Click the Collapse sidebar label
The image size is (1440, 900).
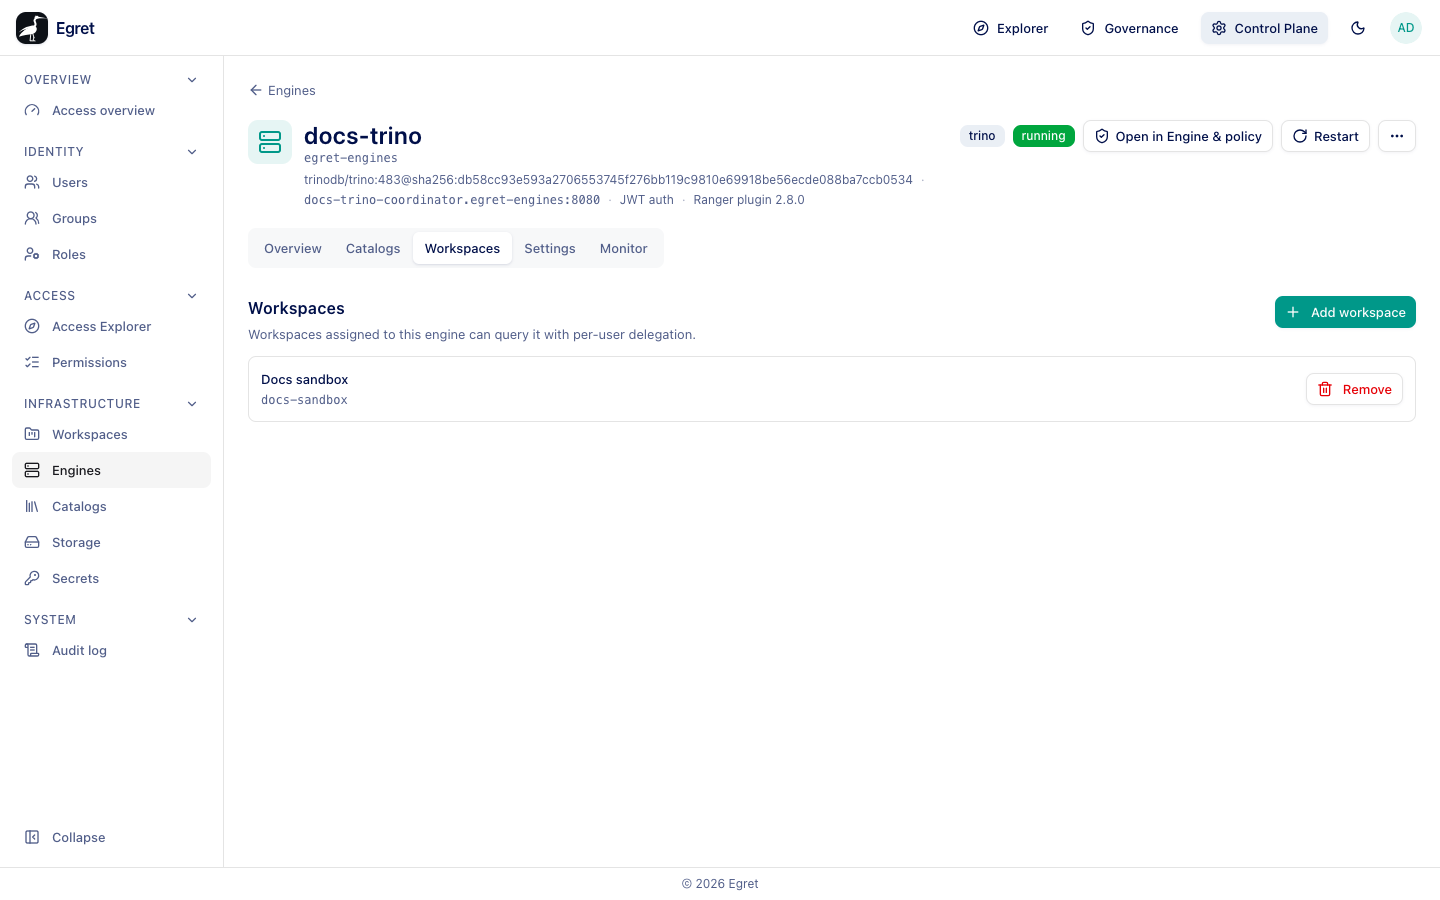click(79, 837)
